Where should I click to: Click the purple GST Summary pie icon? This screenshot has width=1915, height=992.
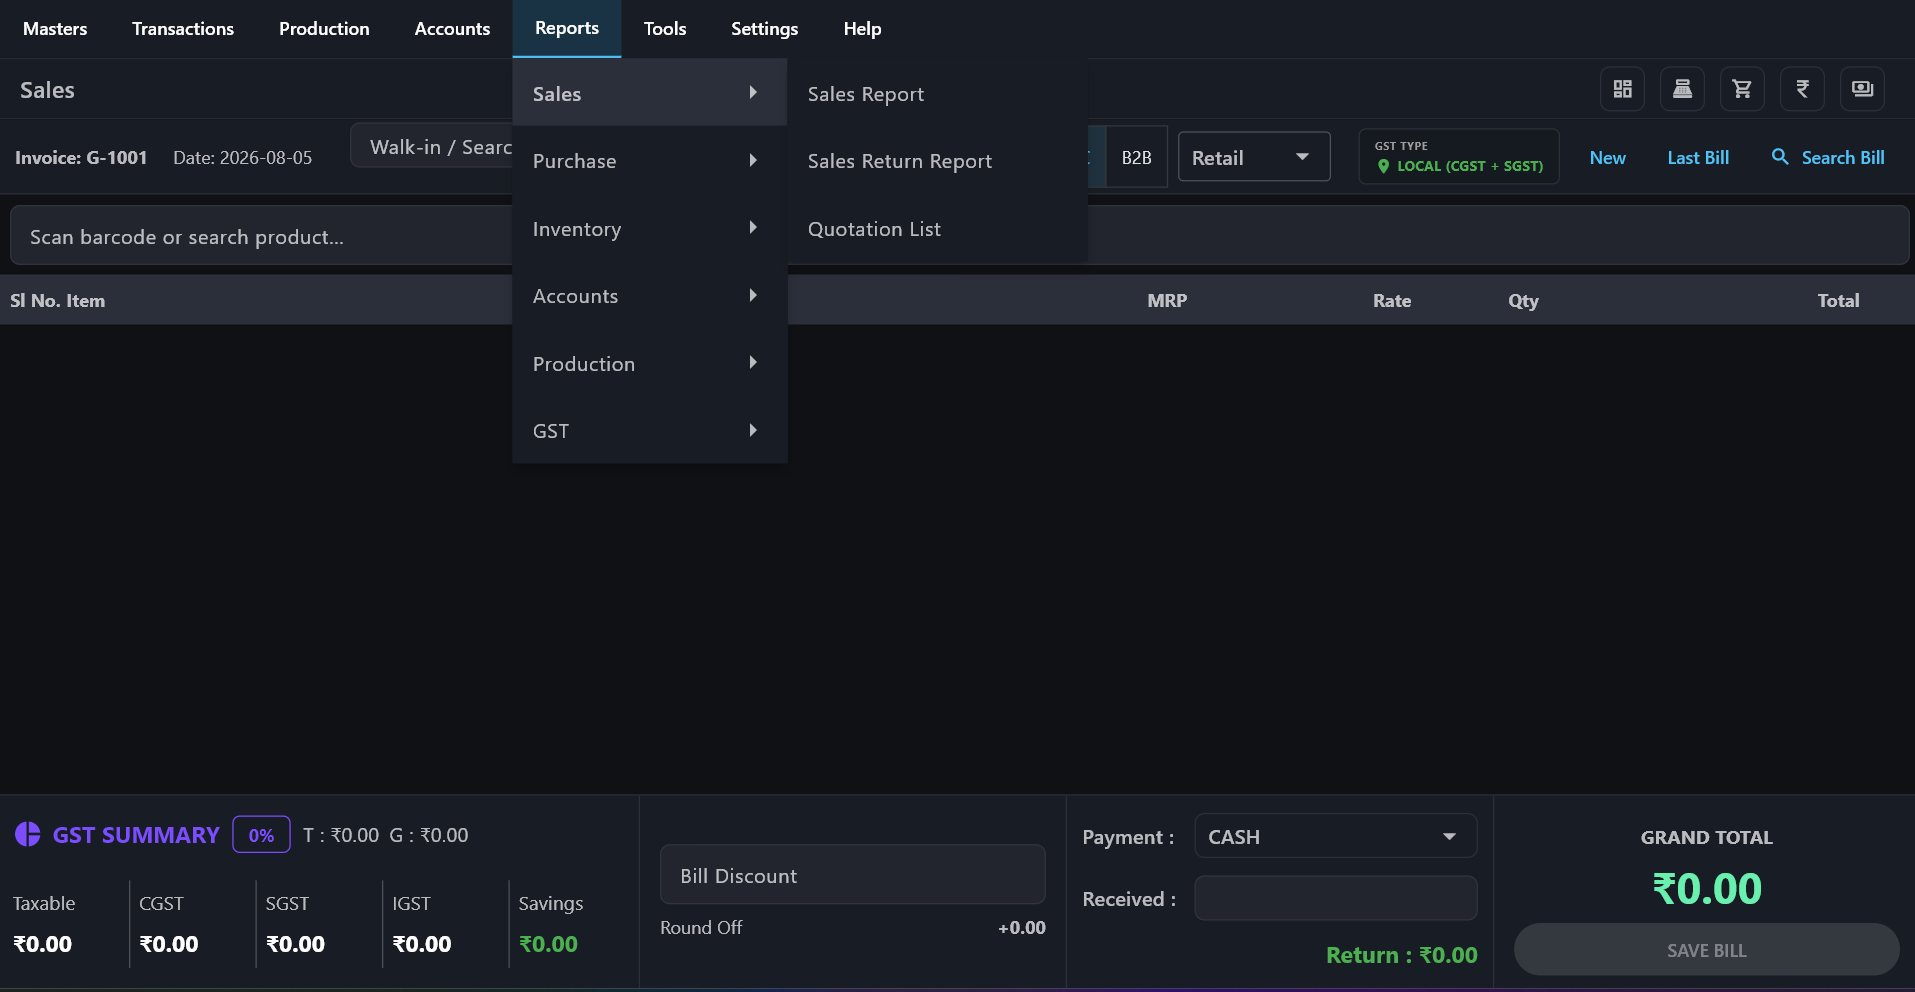(x=28, y=834)
